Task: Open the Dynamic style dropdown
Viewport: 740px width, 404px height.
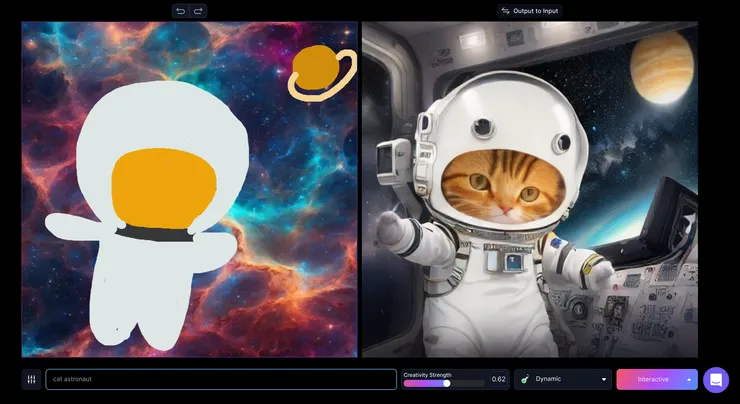Action: 563,379
